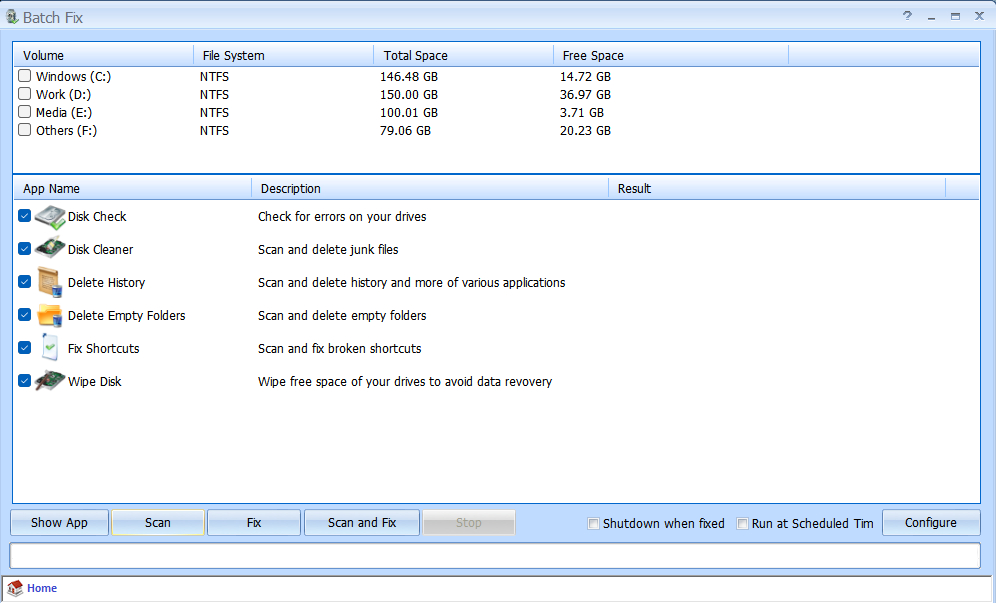The height and width of the screenshot is (603, 996).
Task: Click the Home icon in status bar
Action: (x=15, y=589)
